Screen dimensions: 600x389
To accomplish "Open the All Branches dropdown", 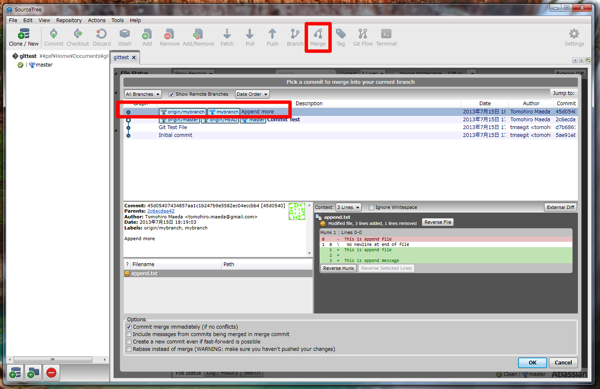I will [x=142, y=94].
